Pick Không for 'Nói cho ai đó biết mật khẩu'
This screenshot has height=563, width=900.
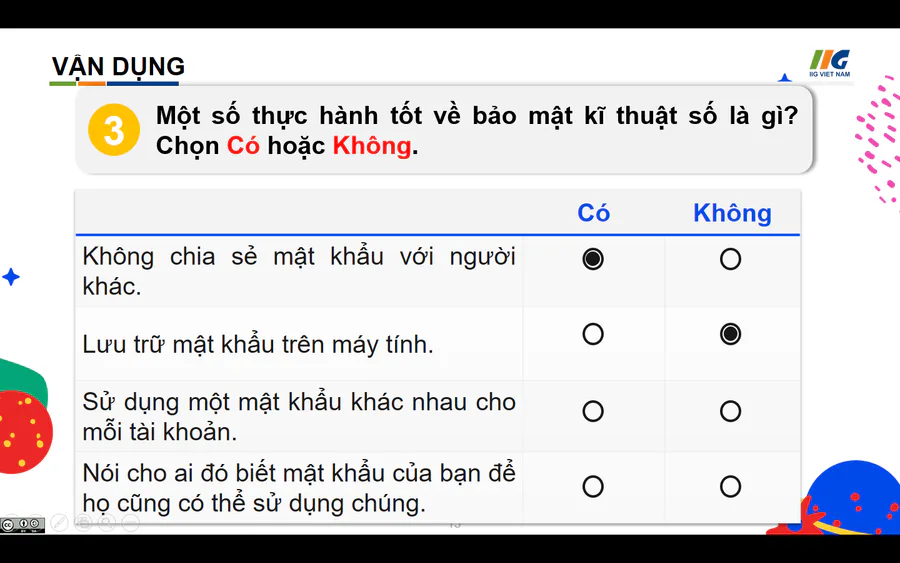(730, 487)
